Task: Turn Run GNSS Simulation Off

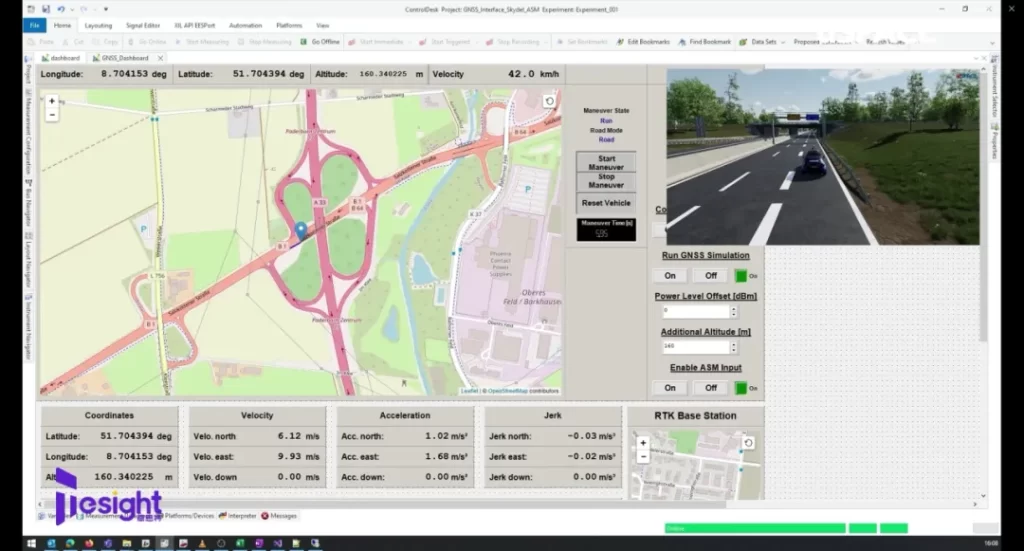Action: pos(710,276)
